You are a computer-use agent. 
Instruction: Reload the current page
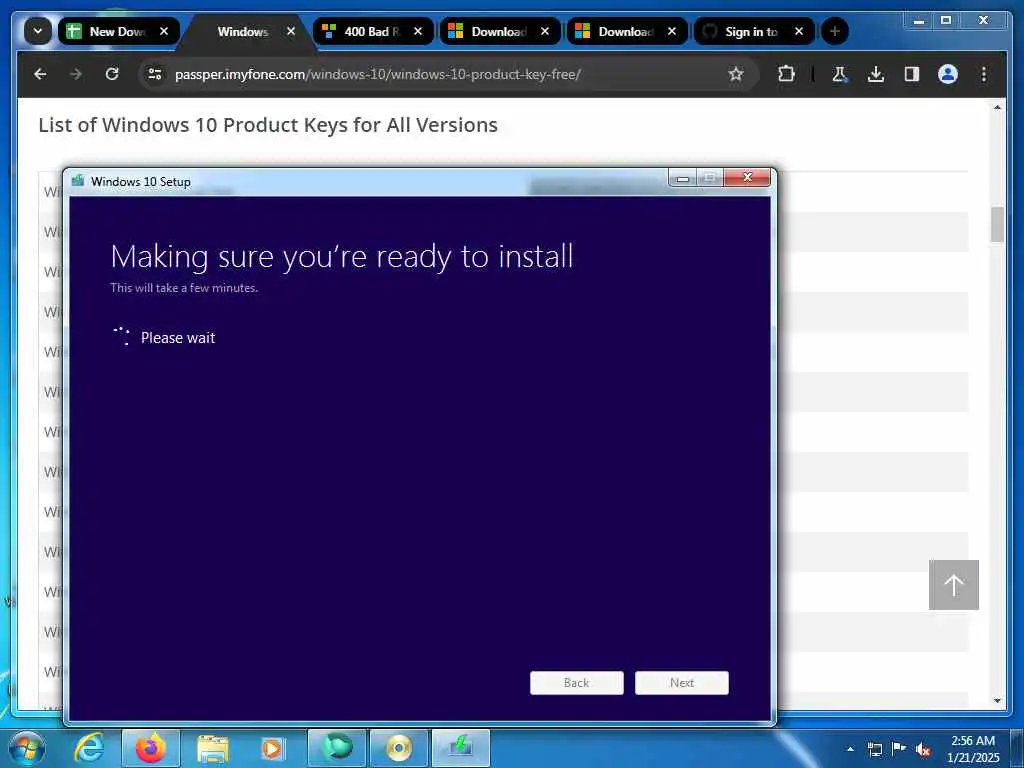coord(112,74)
